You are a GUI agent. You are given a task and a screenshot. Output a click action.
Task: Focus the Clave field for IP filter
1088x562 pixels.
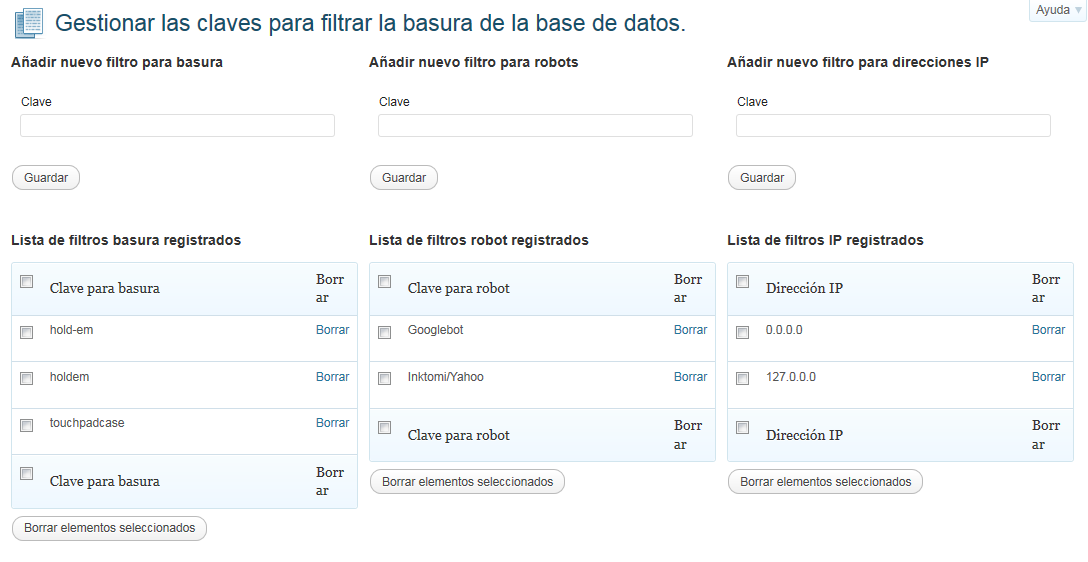coord(893,126)
